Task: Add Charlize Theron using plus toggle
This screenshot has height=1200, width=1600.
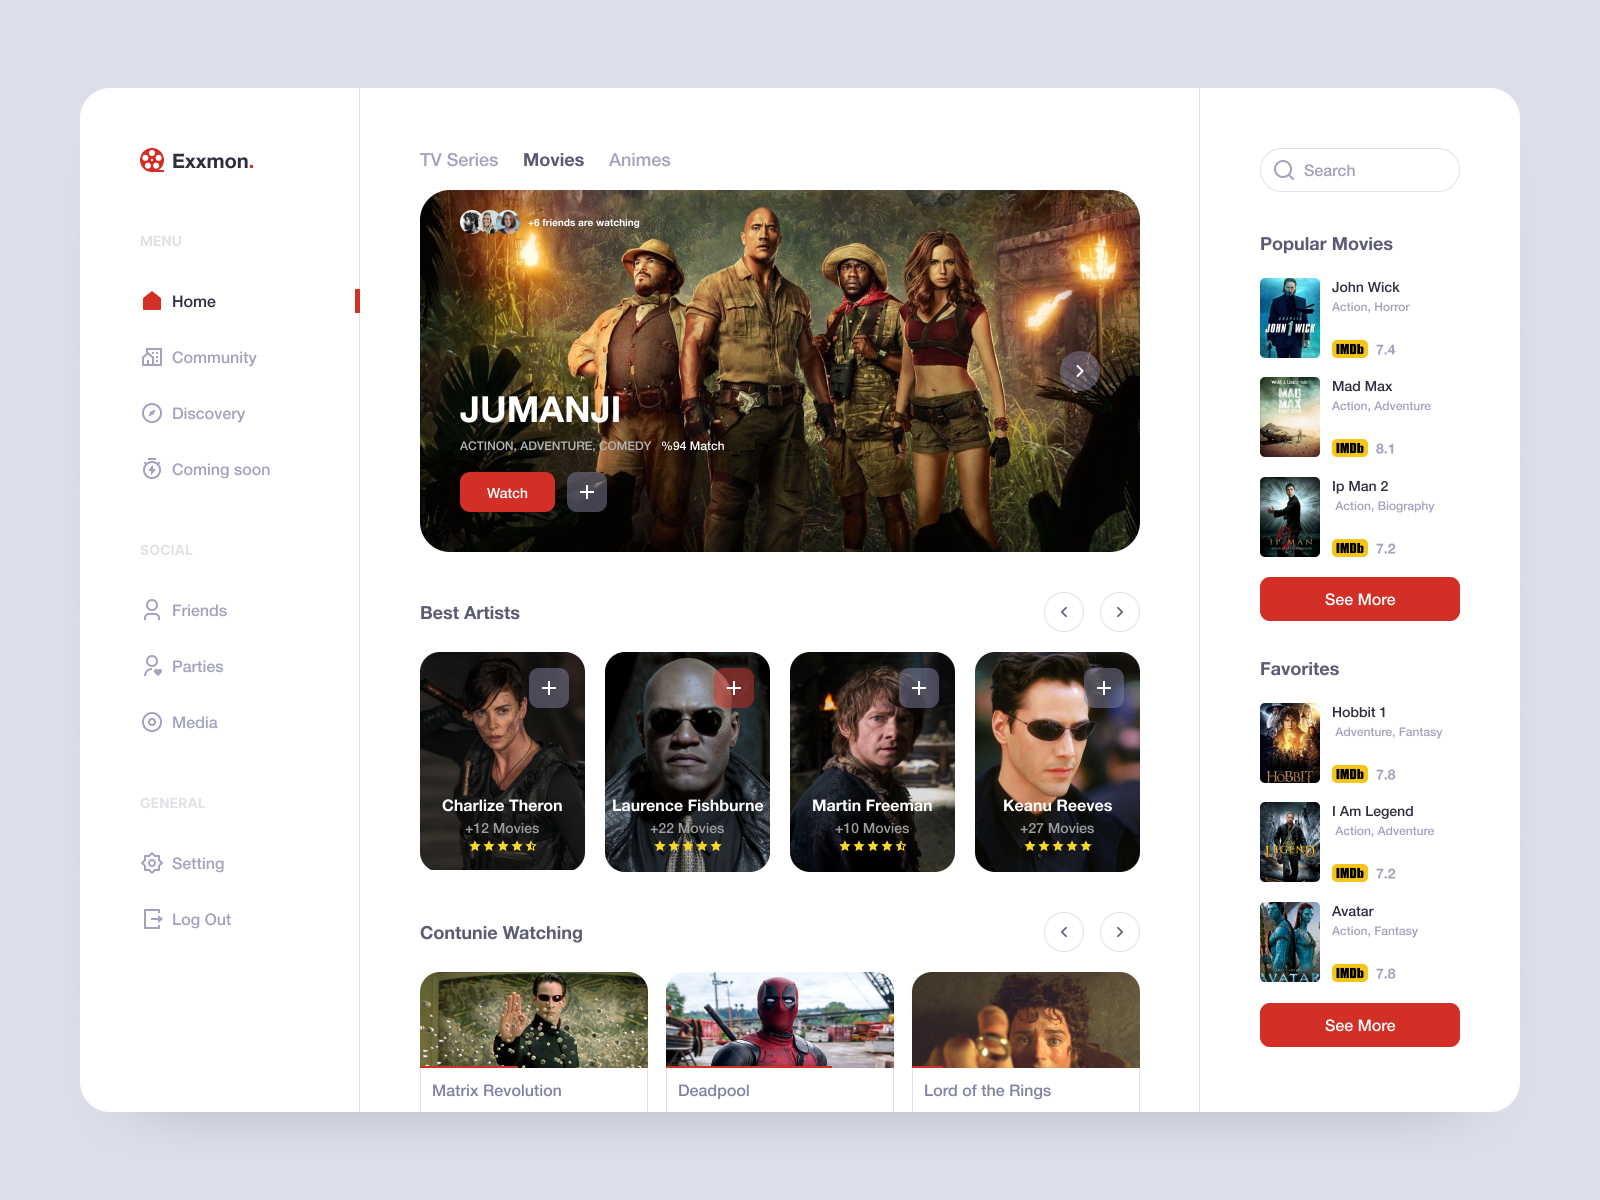Action: tap(550, 687)
